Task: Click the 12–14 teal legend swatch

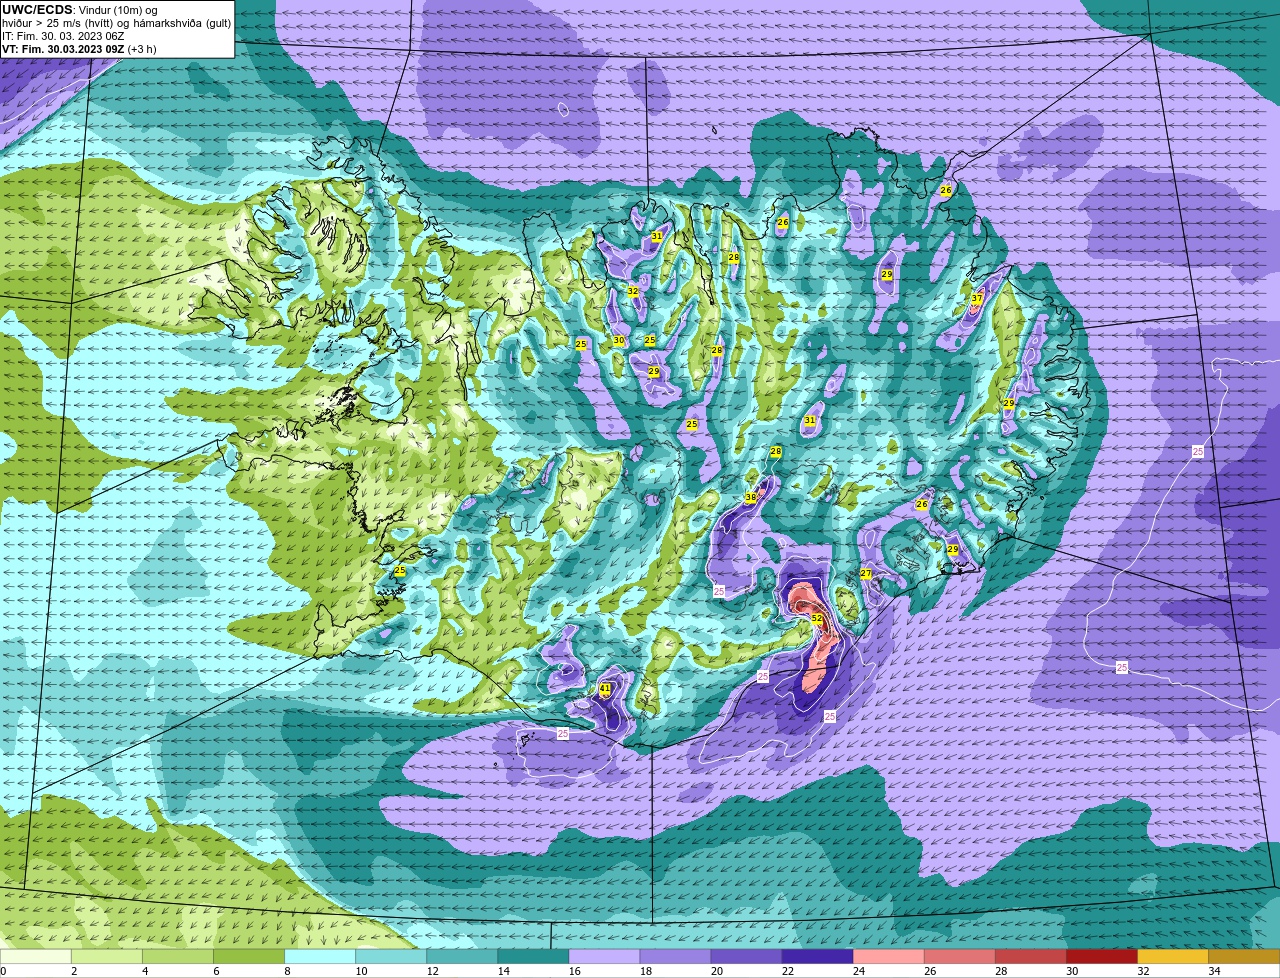Action: [x=462, y=957]
